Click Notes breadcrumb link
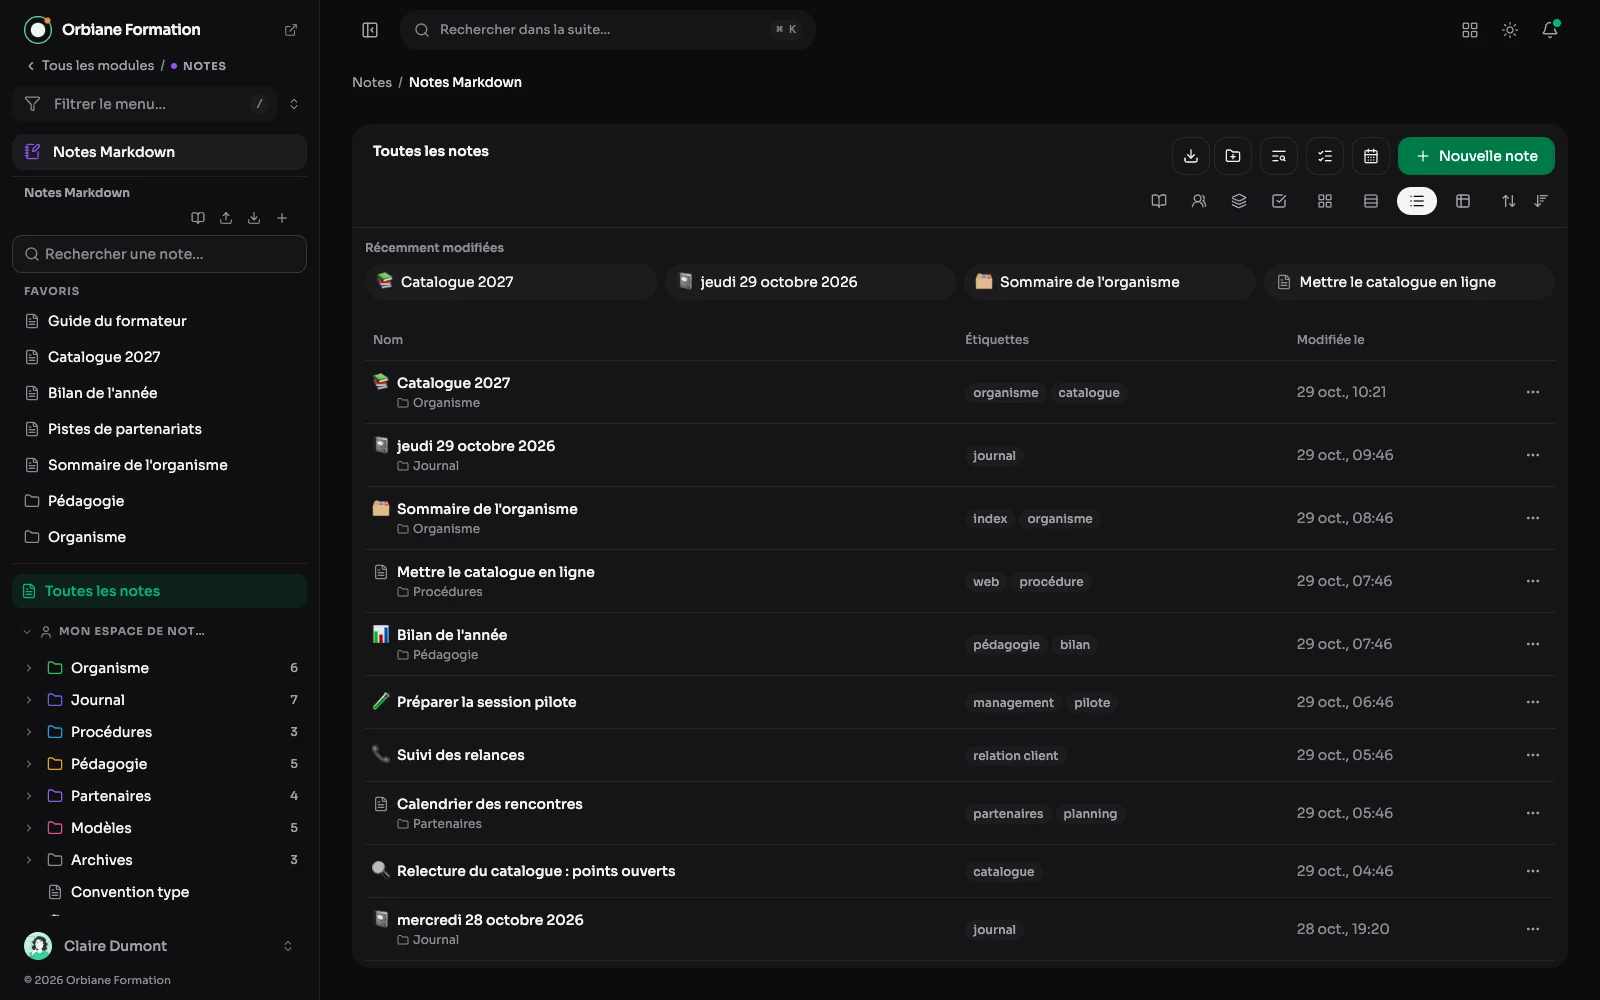 pyautogui.click(x=372, y=82)
